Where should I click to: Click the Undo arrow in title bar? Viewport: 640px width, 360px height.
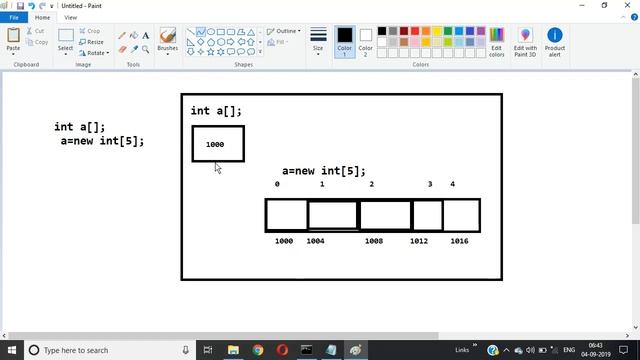pyautogui.click(x=31, y=6)
